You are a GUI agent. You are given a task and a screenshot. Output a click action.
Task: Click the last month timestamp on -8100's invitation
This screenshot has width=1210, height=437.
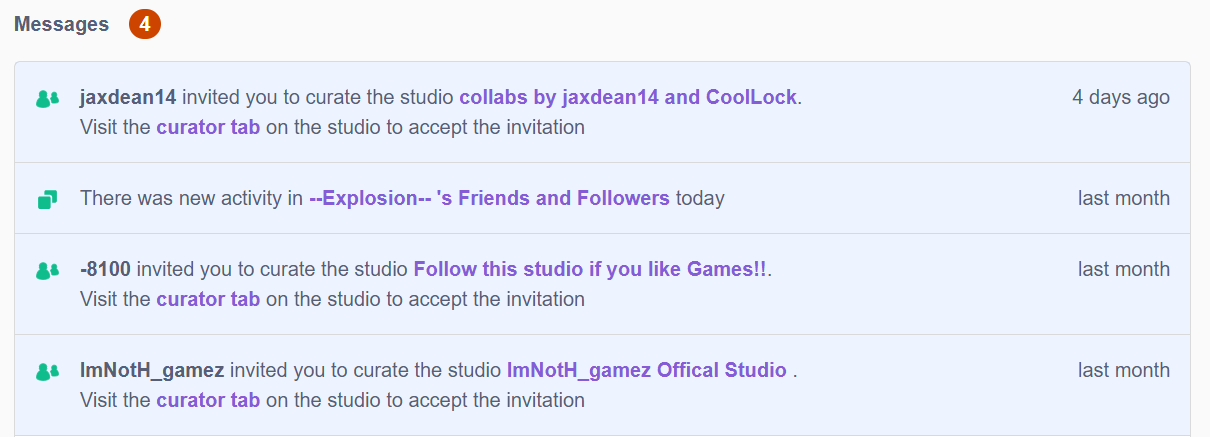coord(1123,269)
